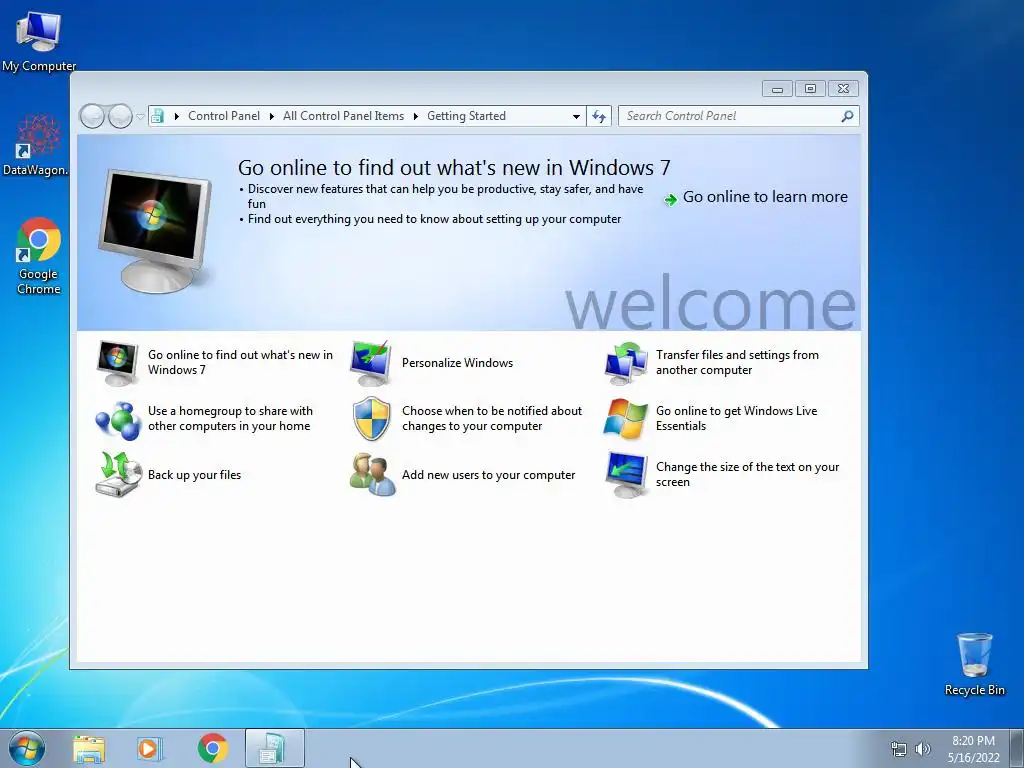Image resolution: width=1024 pixels, height=768 pixels.
Task: Select the Personalize Windows icon
Action: (371, 363)
